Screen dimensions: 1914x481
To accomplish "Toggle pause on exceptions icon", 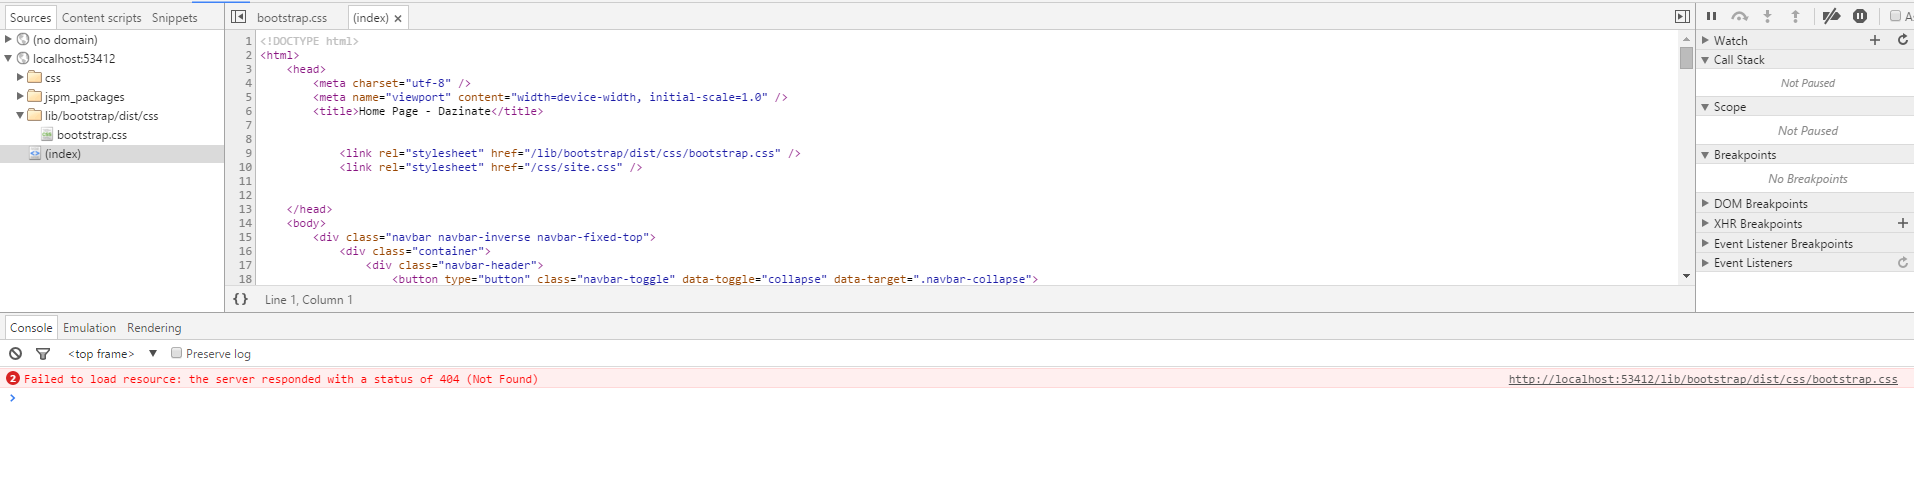I will point(1860,16).
